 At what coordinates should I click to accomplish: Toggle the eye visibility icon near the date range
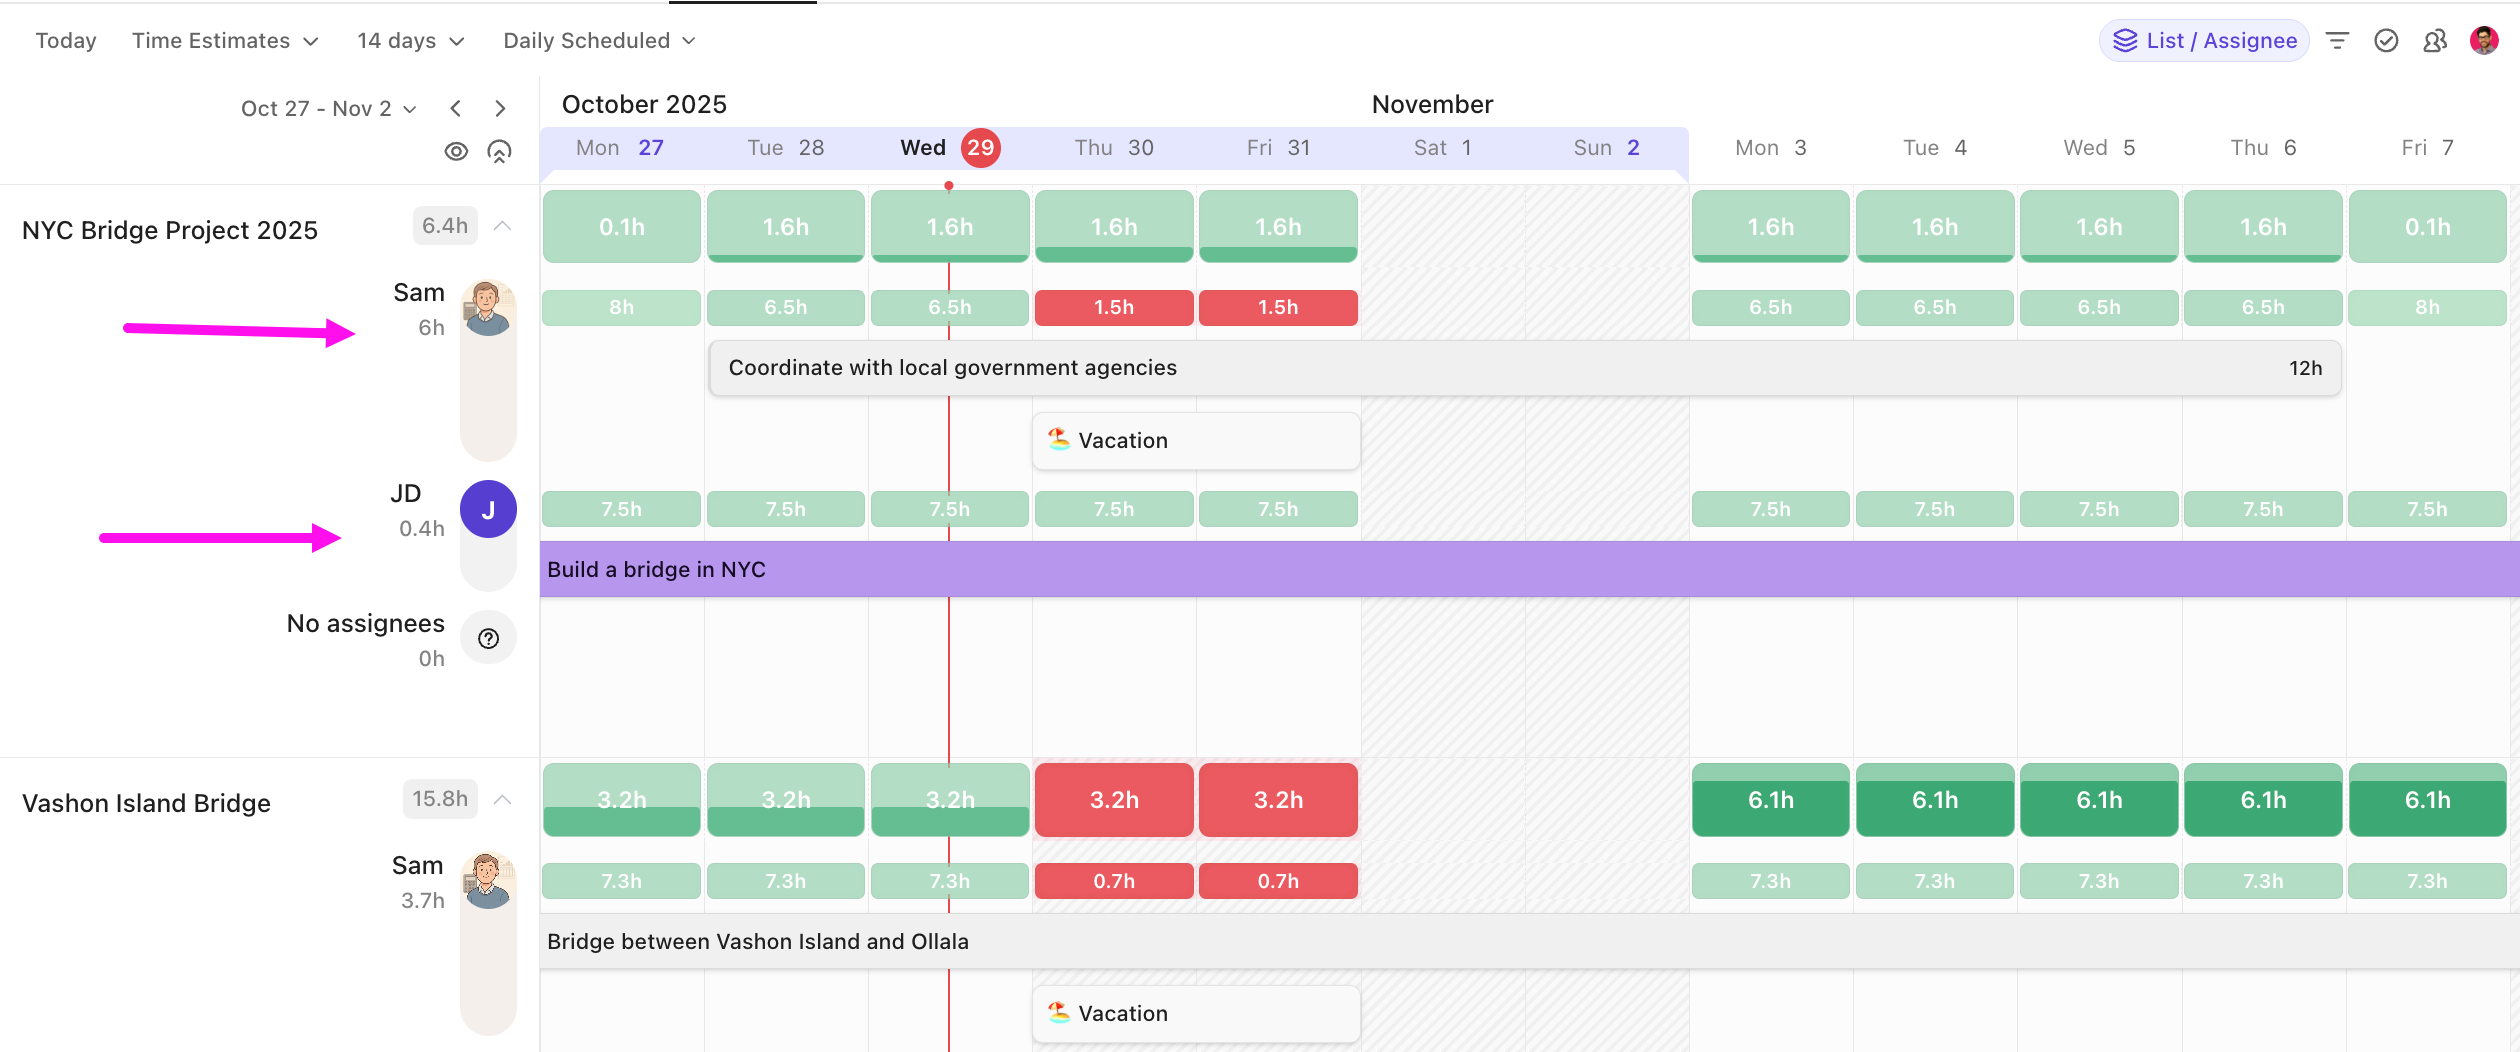click(x=457, y=150)
